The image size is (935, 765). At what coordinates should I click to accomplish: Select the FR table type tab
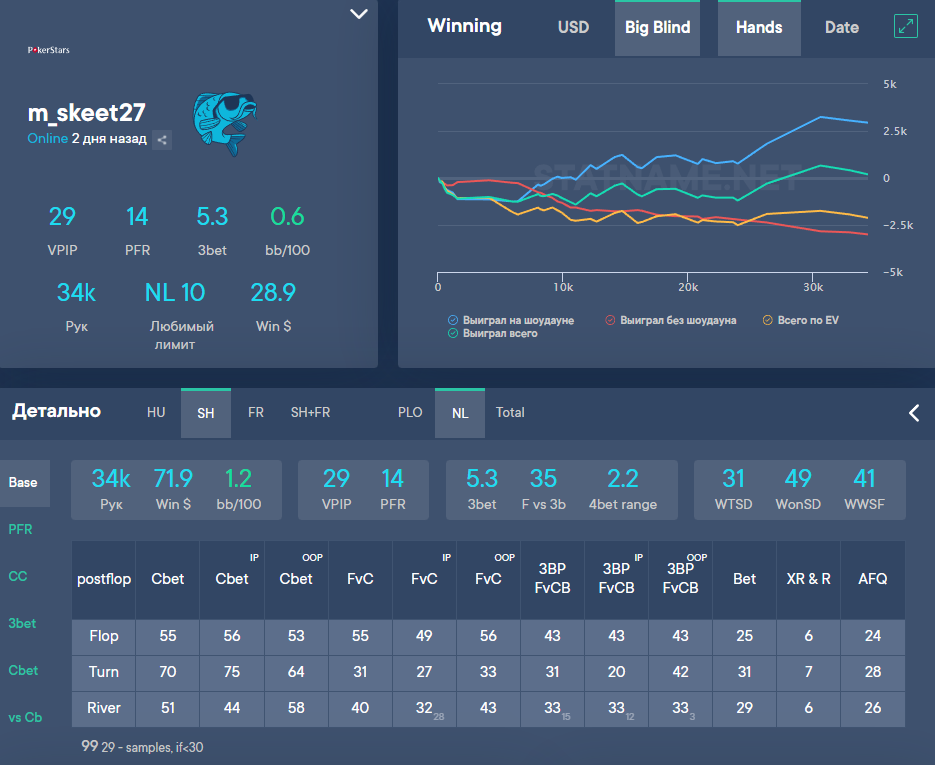(x=256, y=413)
